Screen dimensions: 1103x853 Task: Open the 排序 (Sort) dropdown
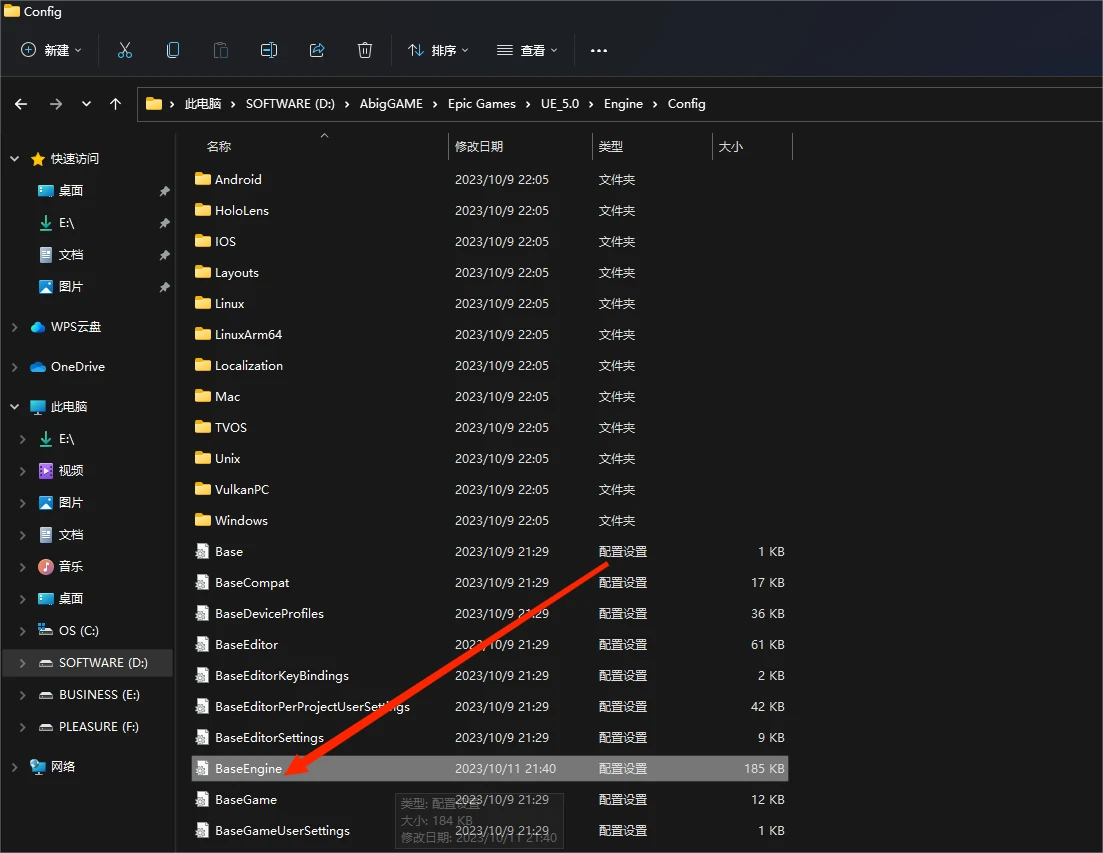coord(438,50)
